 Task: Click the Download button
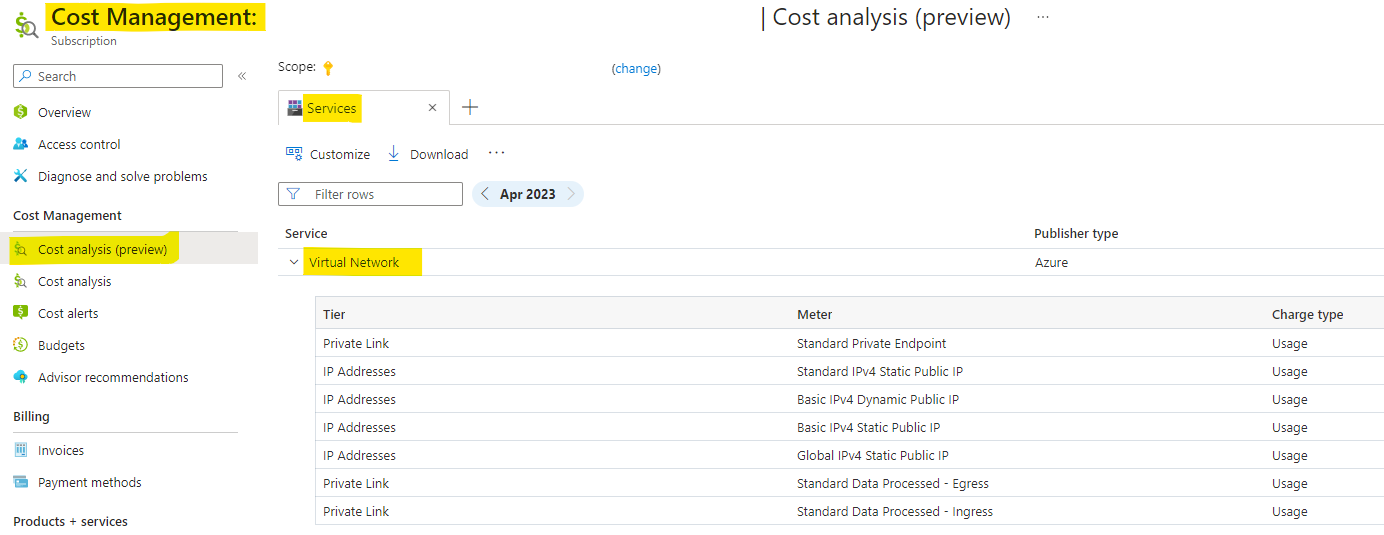428,154
